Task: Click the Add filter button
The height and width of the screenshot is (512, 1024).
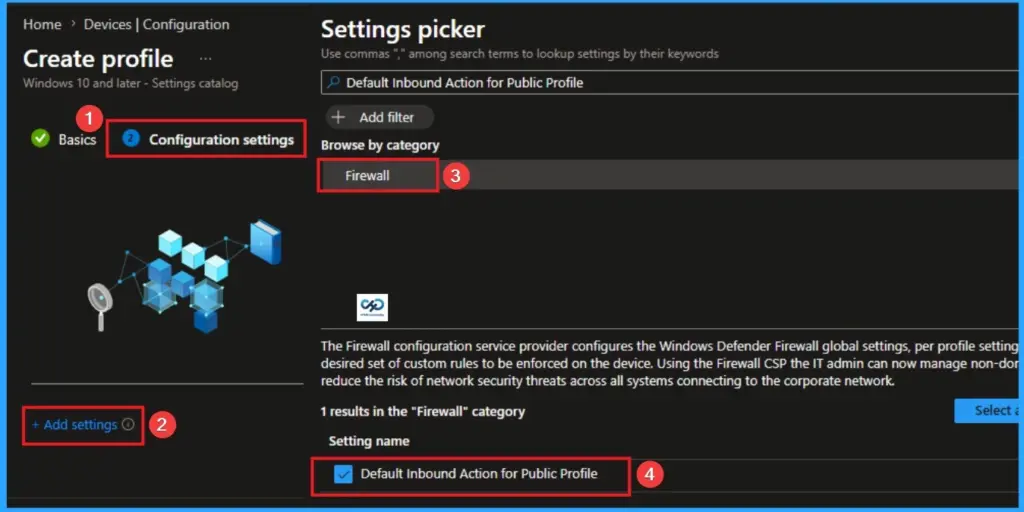Action: pos(379,118)
